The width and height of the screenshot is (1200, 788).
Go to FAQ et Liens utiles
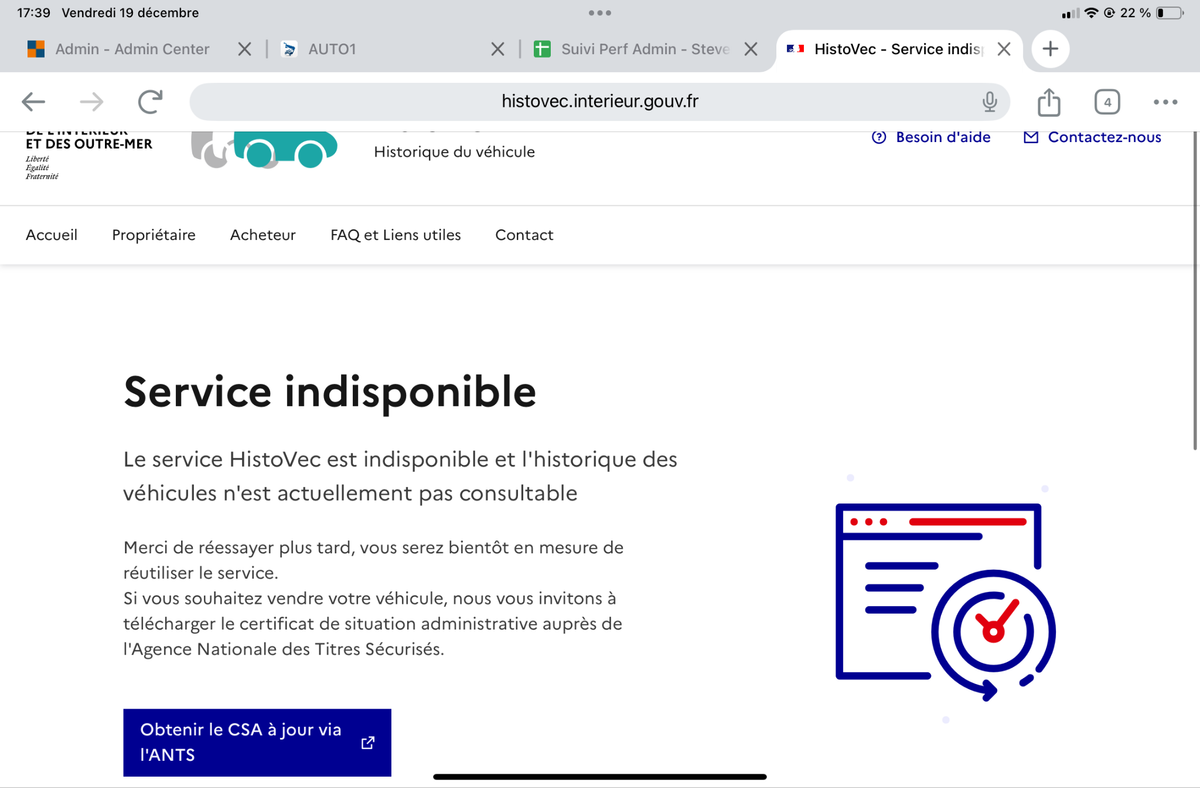click(396, 235)
